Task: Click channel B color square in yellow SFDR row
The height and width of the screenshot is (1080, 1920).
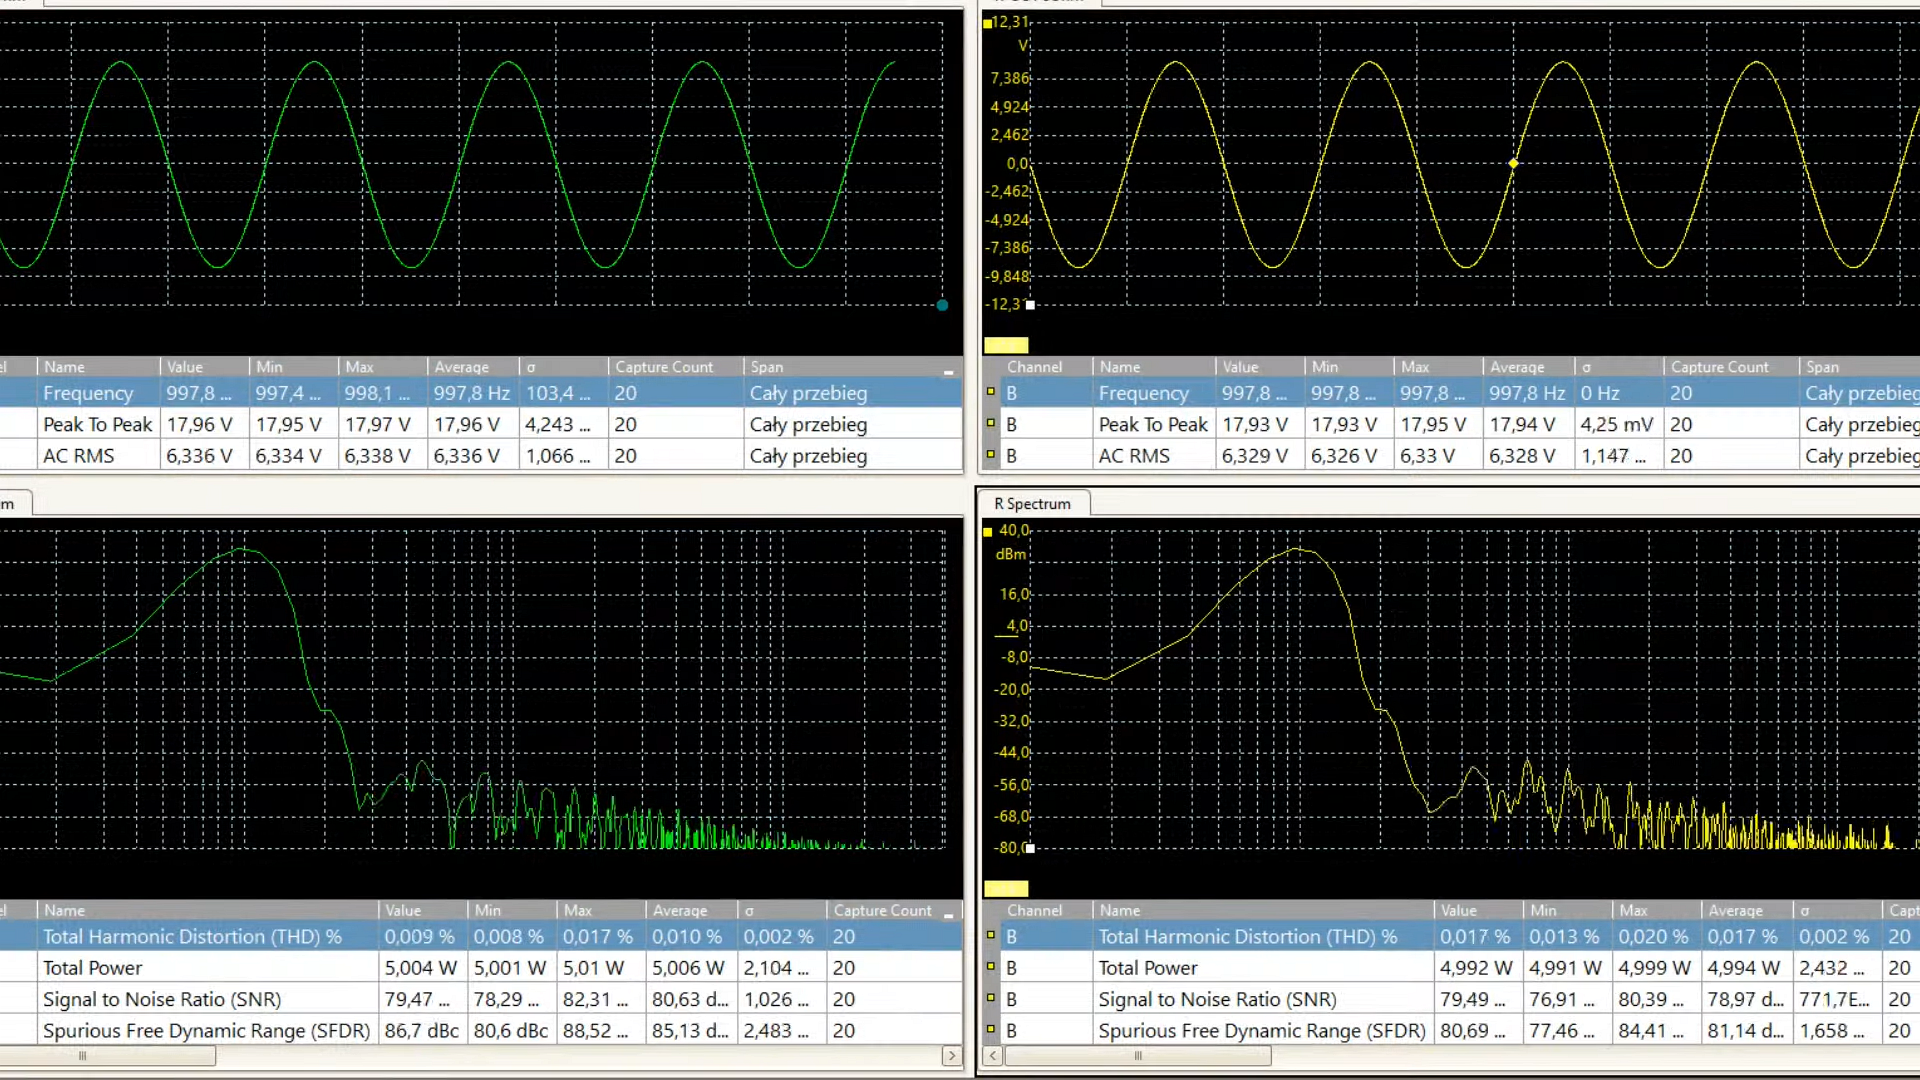Action: pos(991,1028)
